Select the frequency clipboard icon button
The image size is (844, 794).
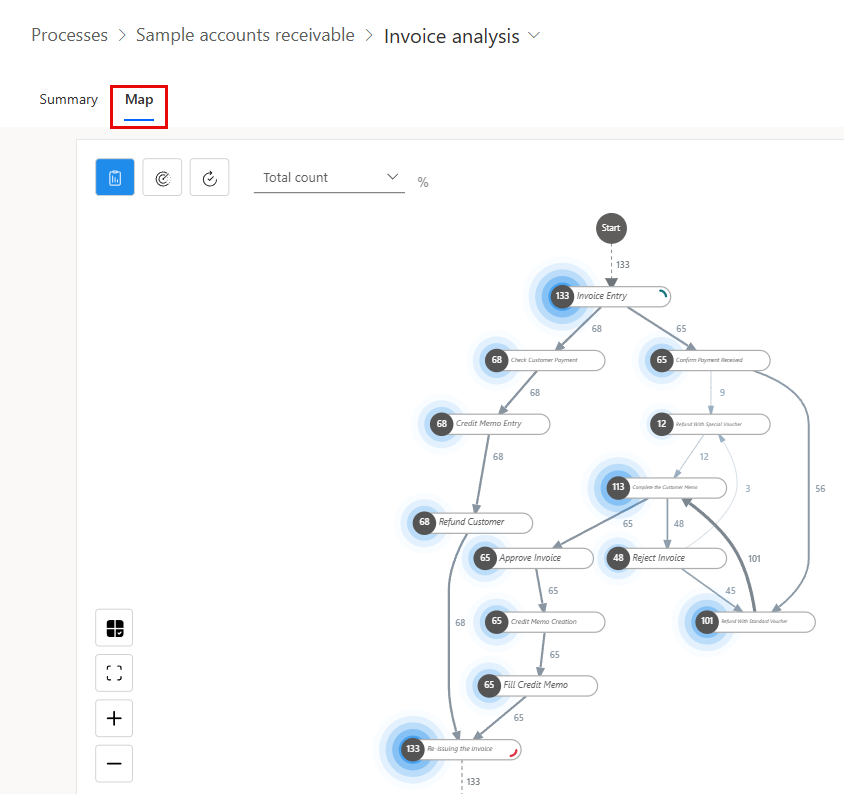point(115,177)
